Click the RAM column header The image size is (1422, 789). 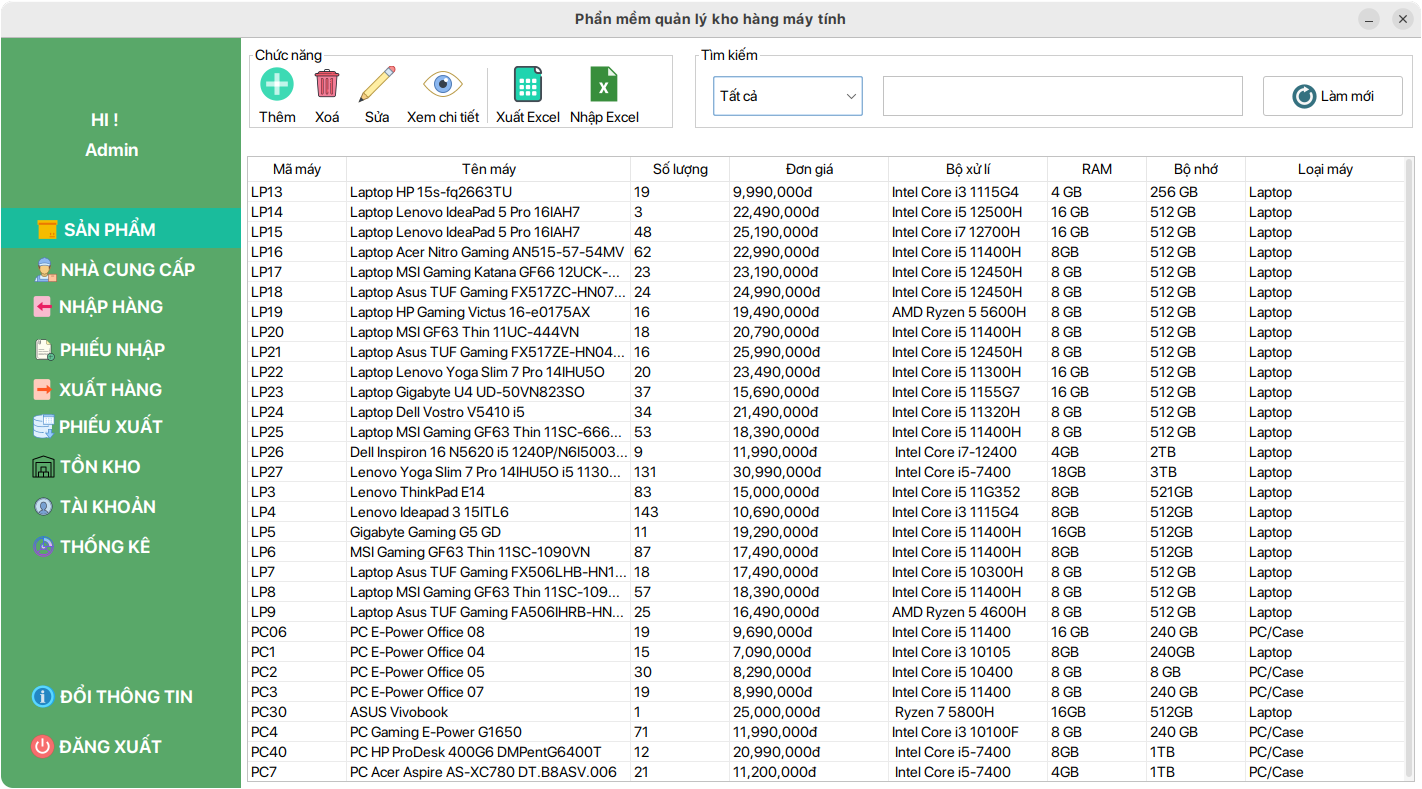coord(1097,169)
